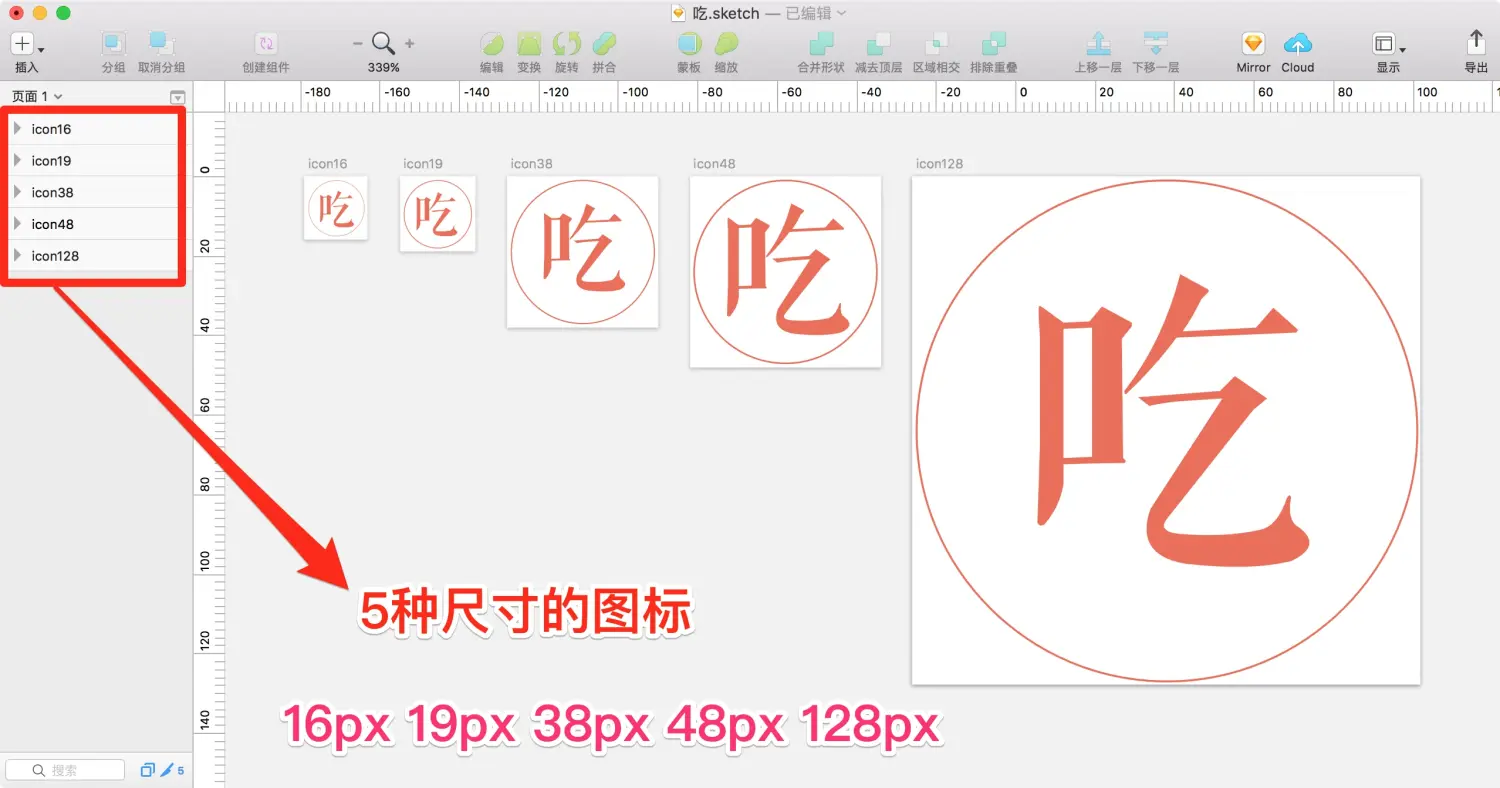Expand the icon19 layer triangle
The height and width of the screenshot is (788, 1500).
[17, 160]
